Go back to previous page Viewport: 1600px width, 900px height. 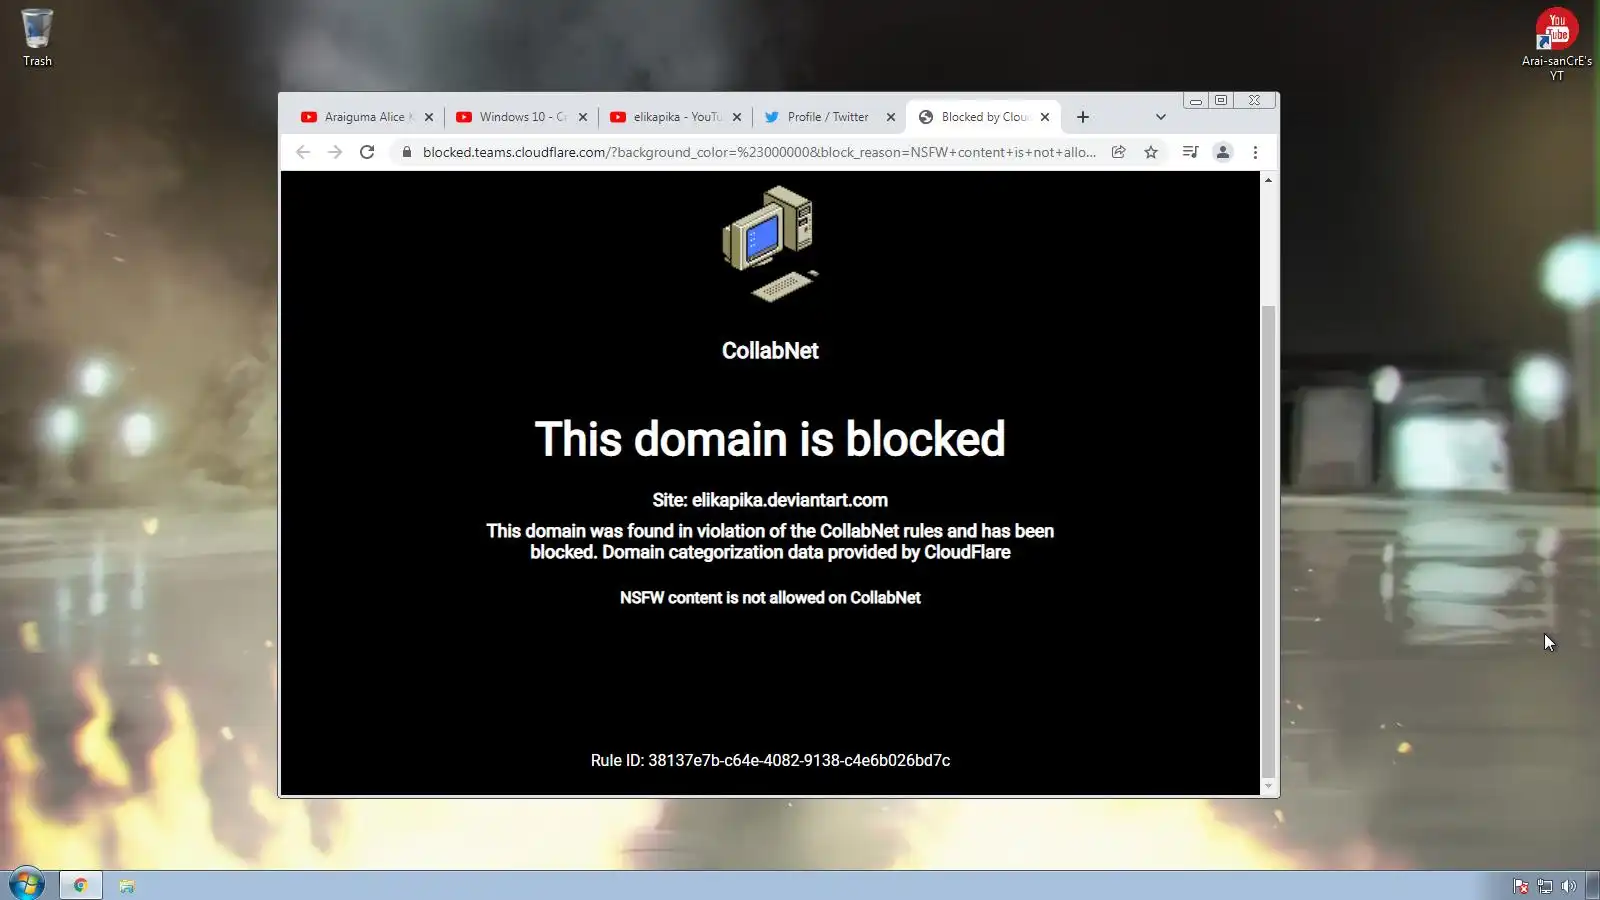click(x=303, y=152)
